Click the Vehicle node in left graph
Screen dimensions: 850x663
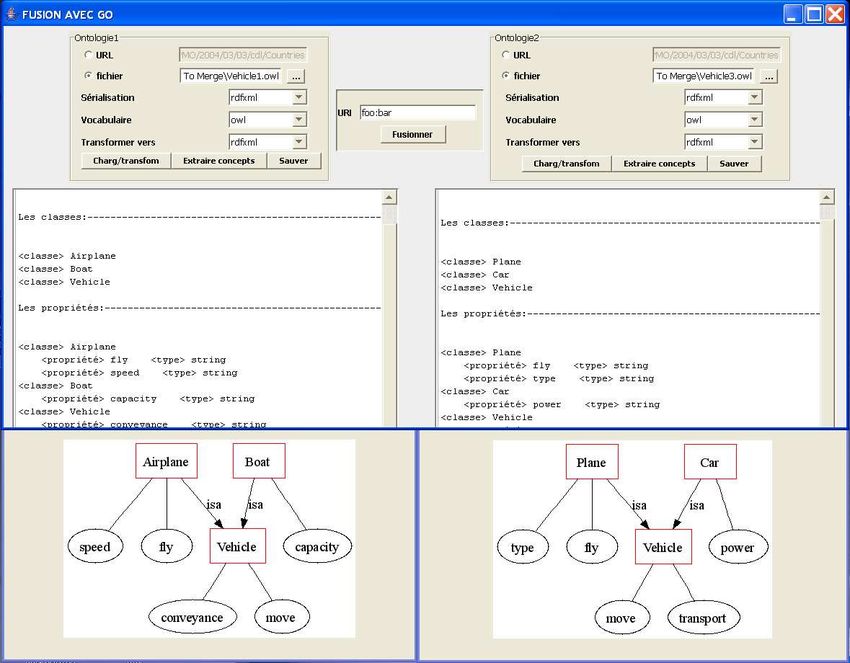[x=237, y=546]
